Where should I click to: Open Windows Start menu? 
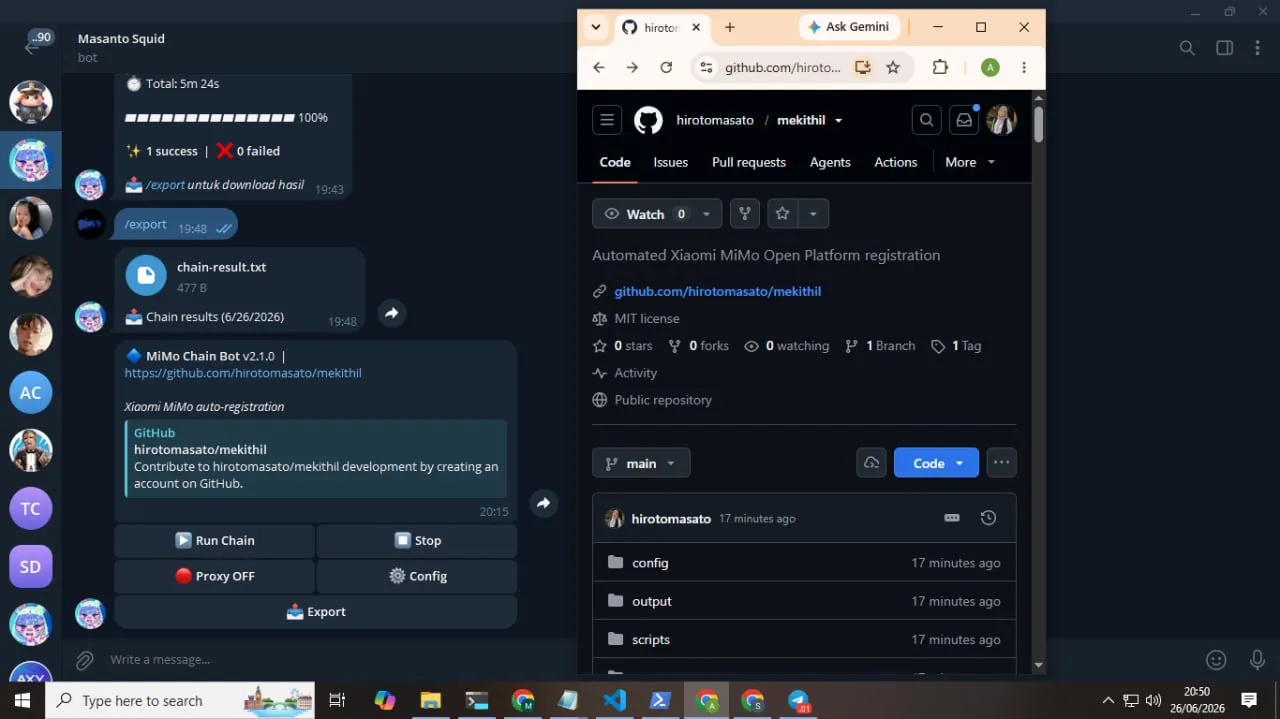[22, 700]
